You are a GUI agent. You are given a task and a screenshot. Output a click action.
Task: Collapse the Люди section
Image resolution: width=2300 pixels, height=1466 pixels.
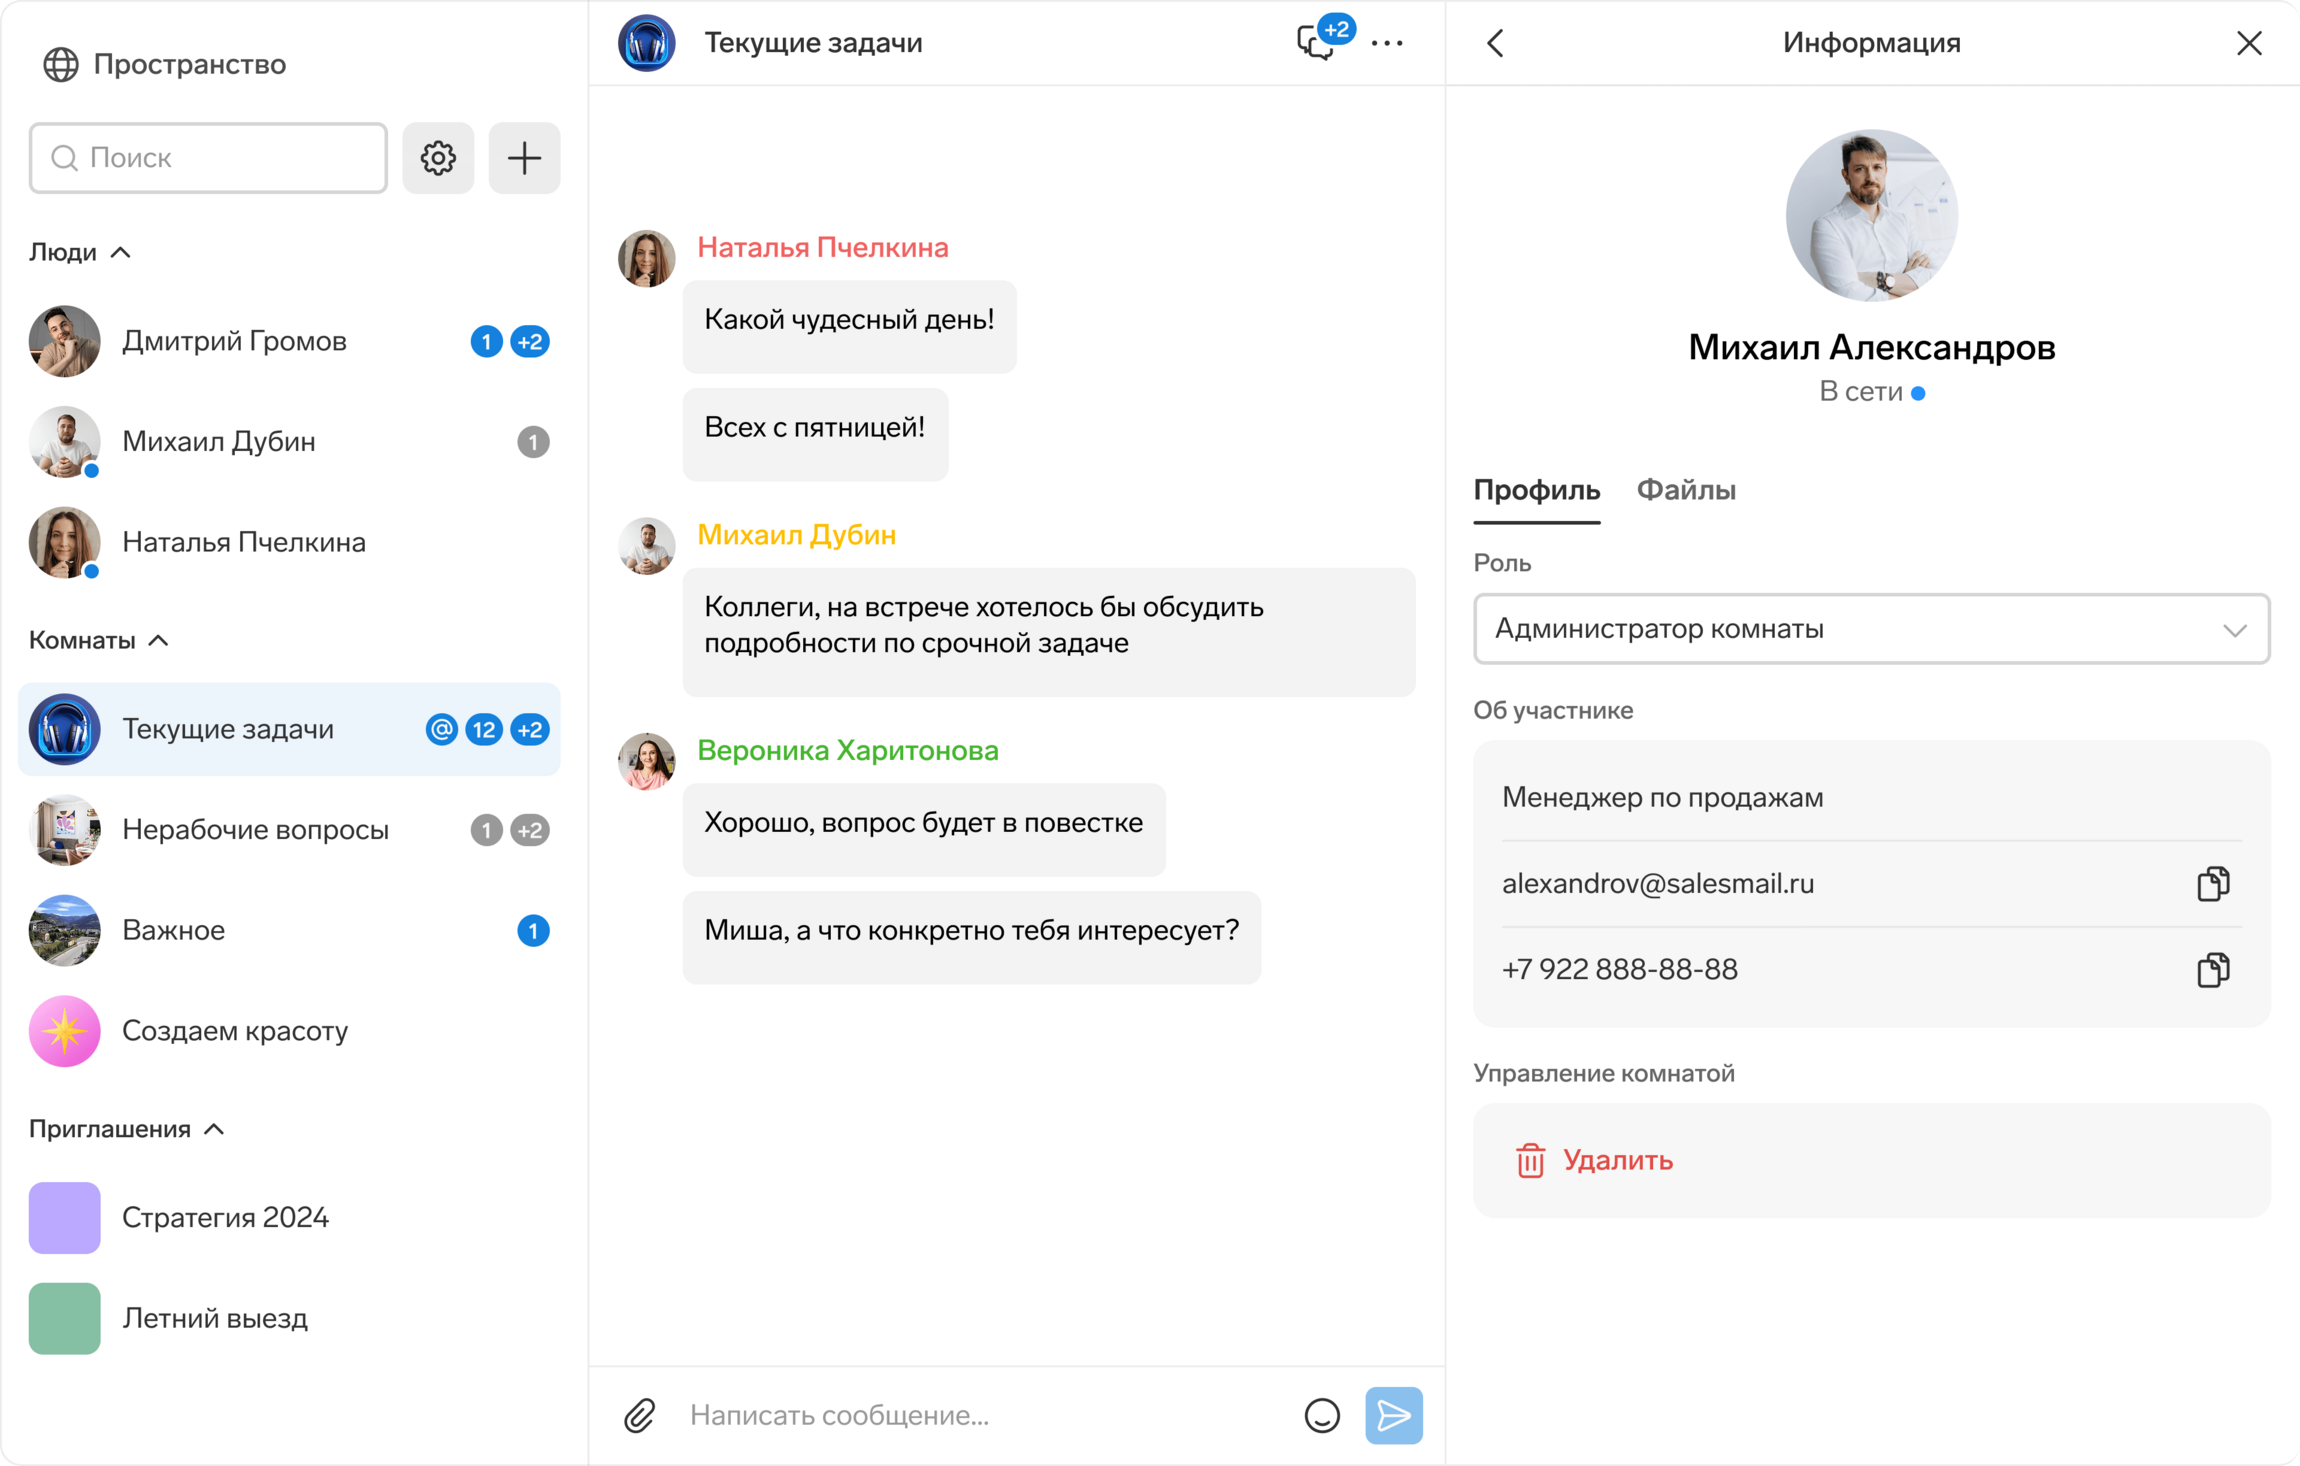[x=121, y=253]
